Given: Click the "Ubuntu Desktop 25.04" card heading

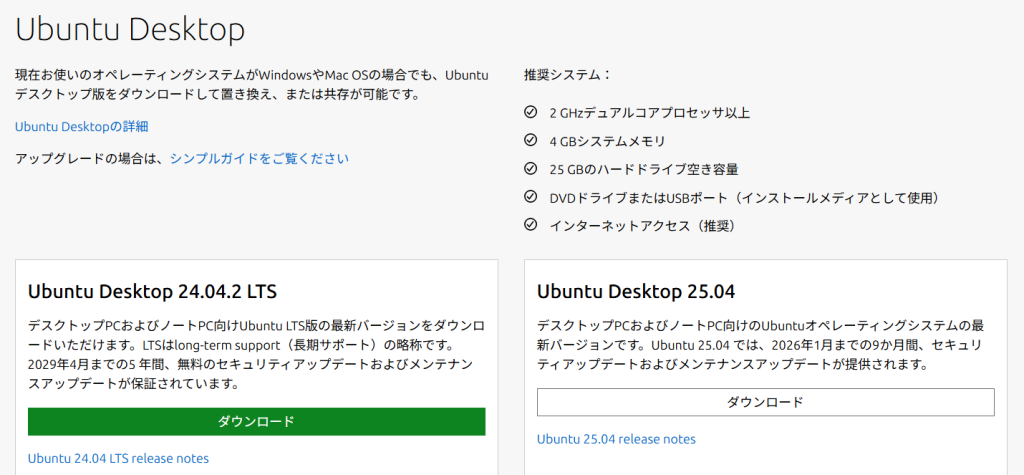Looking at the screenshot, I should (636, 292).
